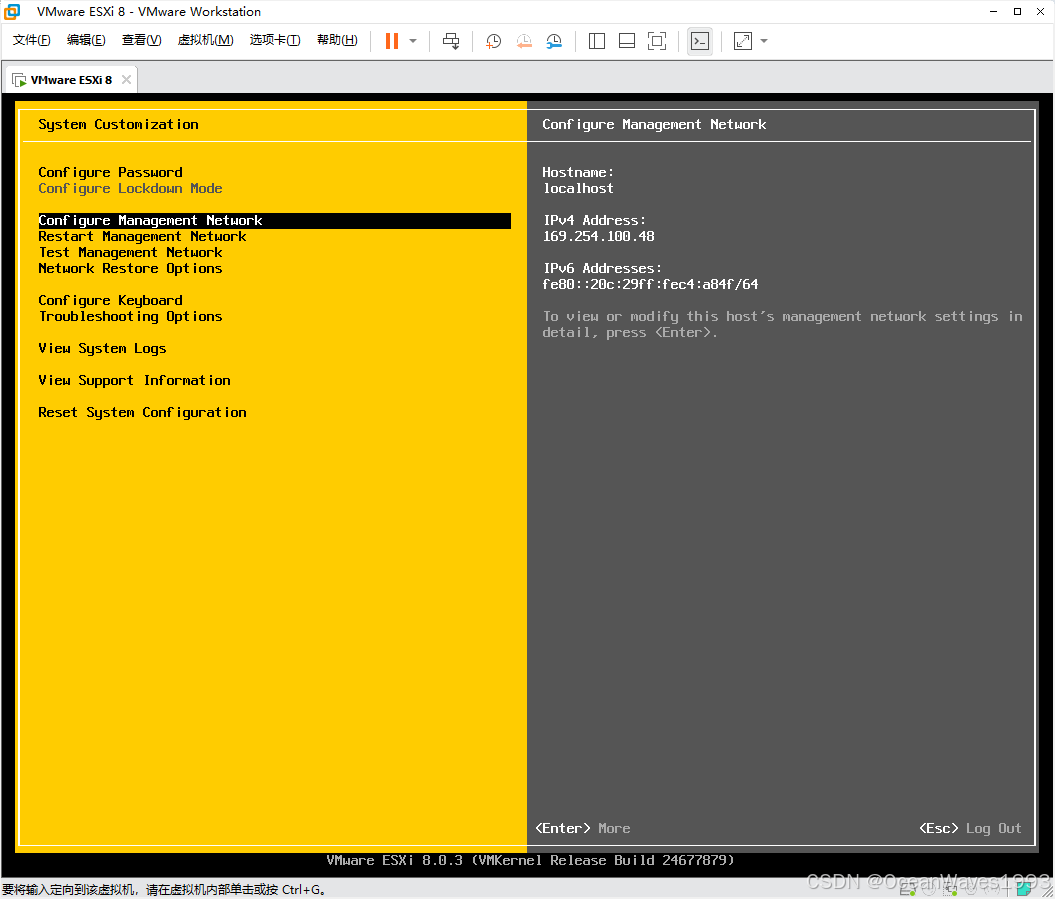Click the Ctrl+G input redirect status message

coord(164,890)
